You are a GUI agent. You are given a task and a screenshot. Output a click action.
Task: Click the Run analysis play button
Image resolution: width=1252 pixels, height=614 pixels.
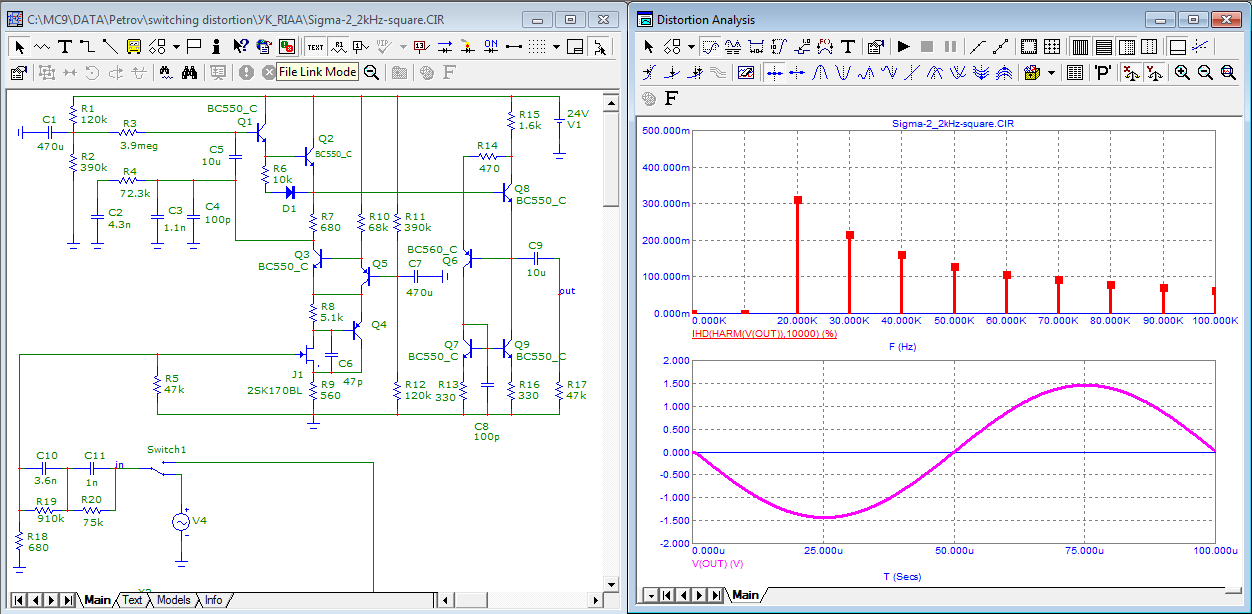click(903, 46)
